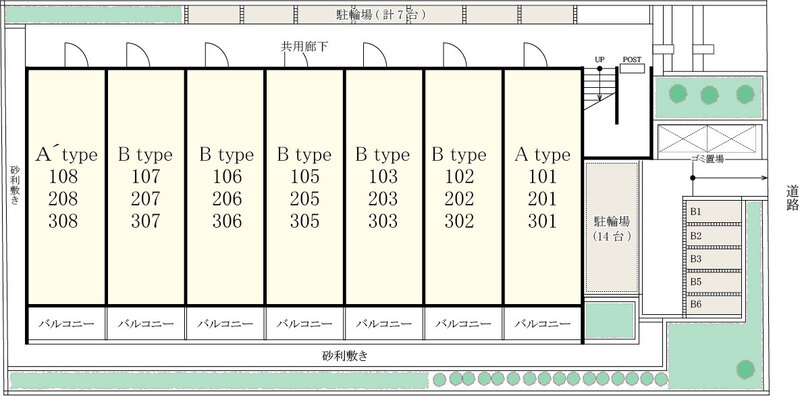The height and width of the screenshot is (396, 800).
Task: Click the 共用廊下 corridor label
Action: click(x=304, y=47)
